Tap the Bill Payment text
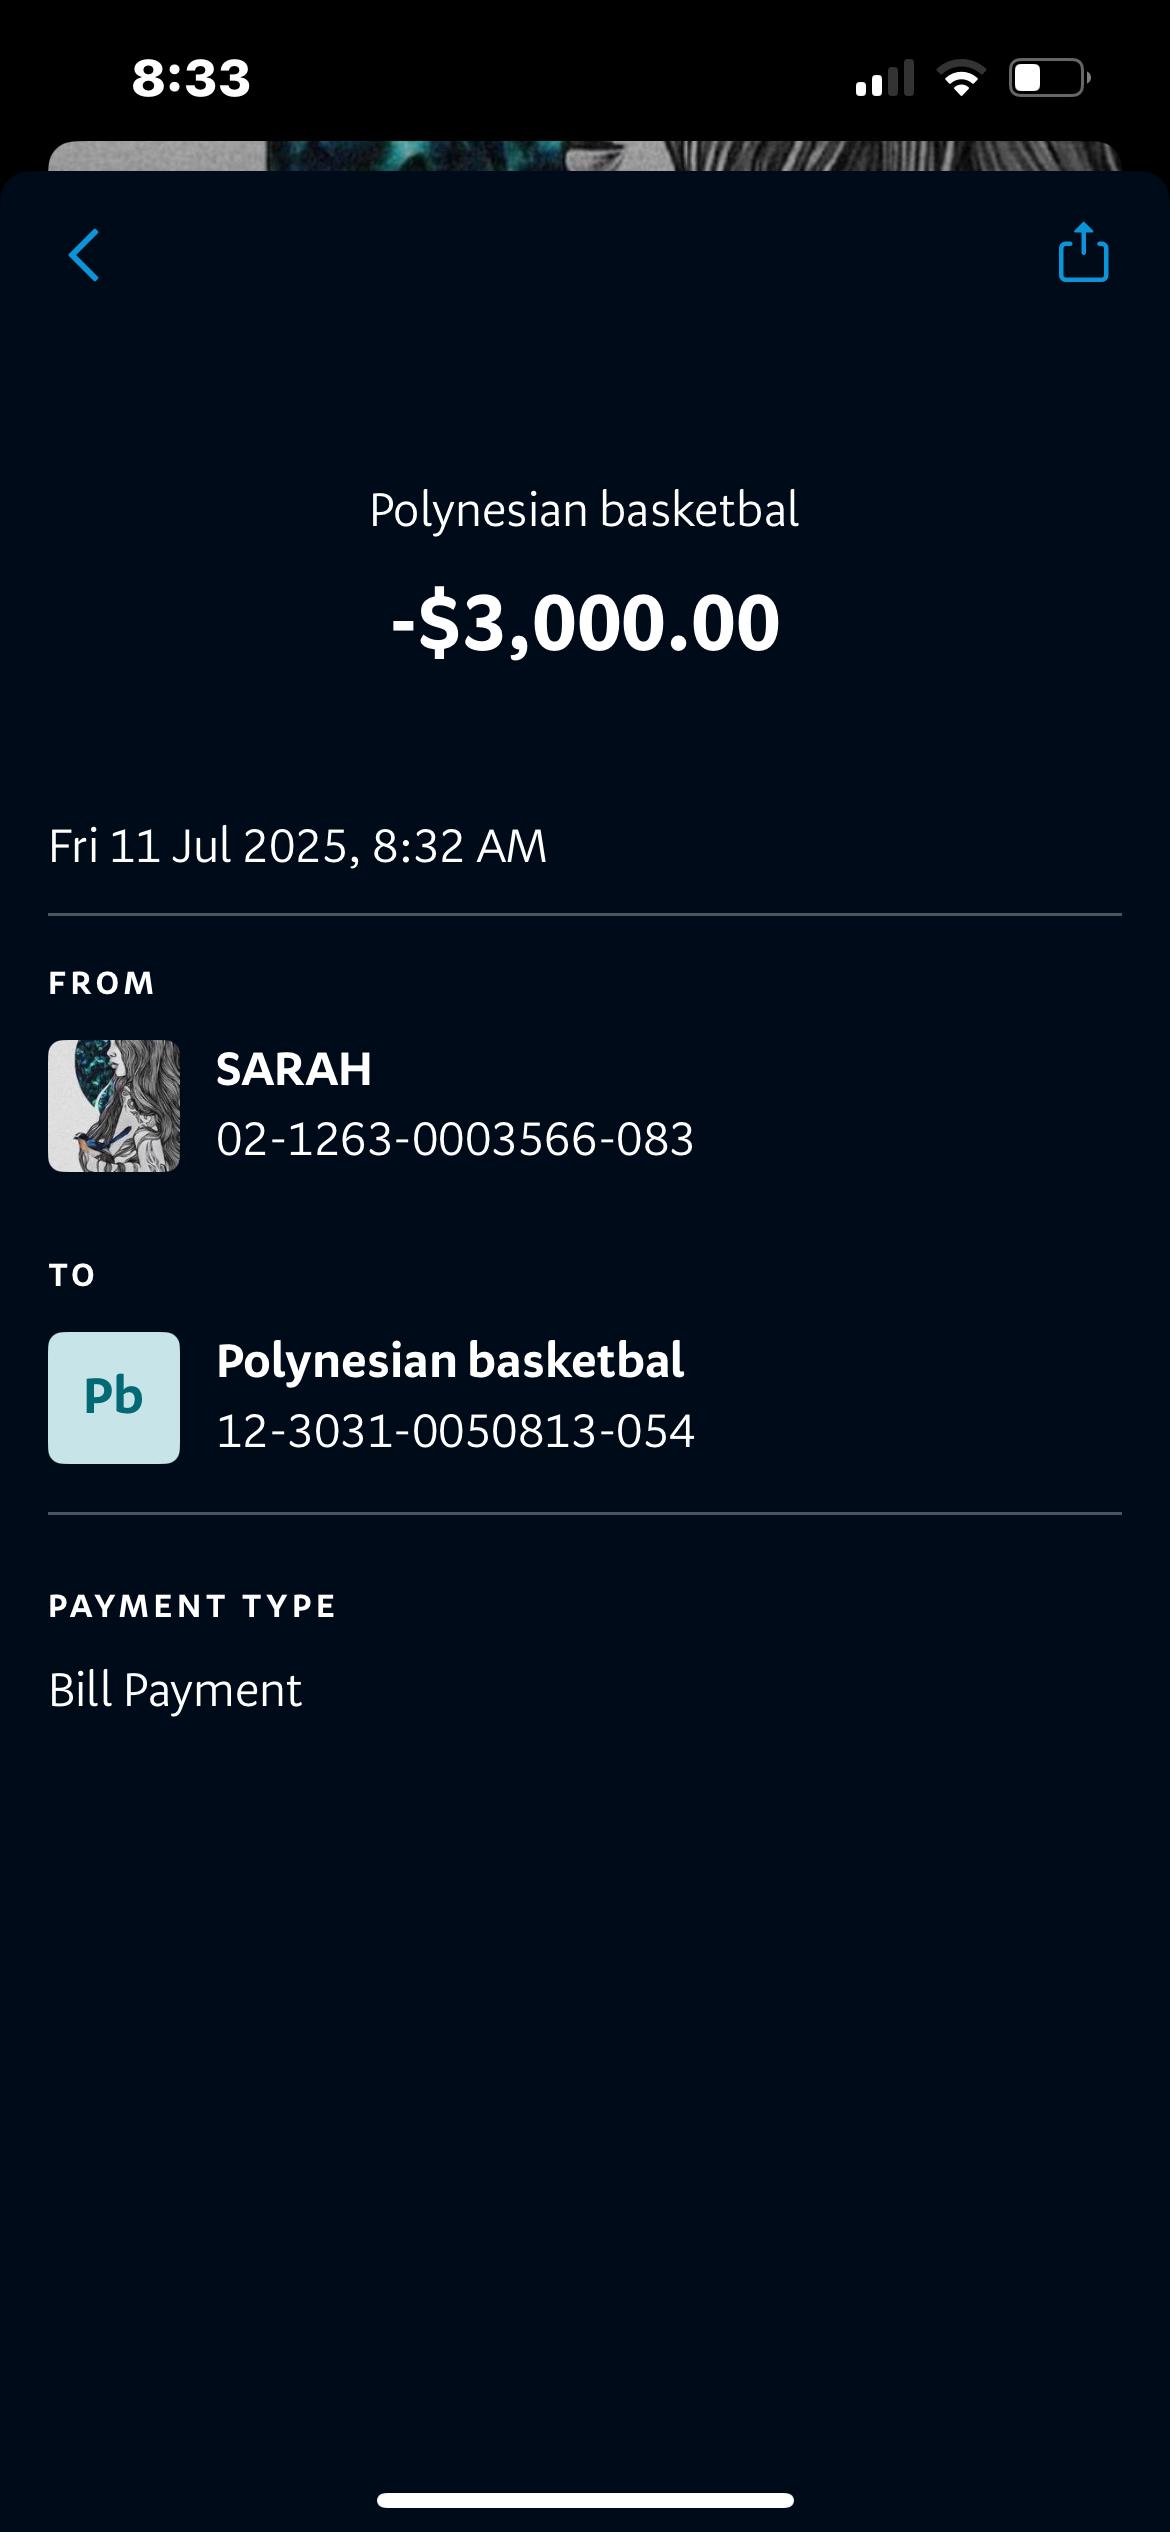This screenshot has height=2532, width=1170. [175, 1690]
